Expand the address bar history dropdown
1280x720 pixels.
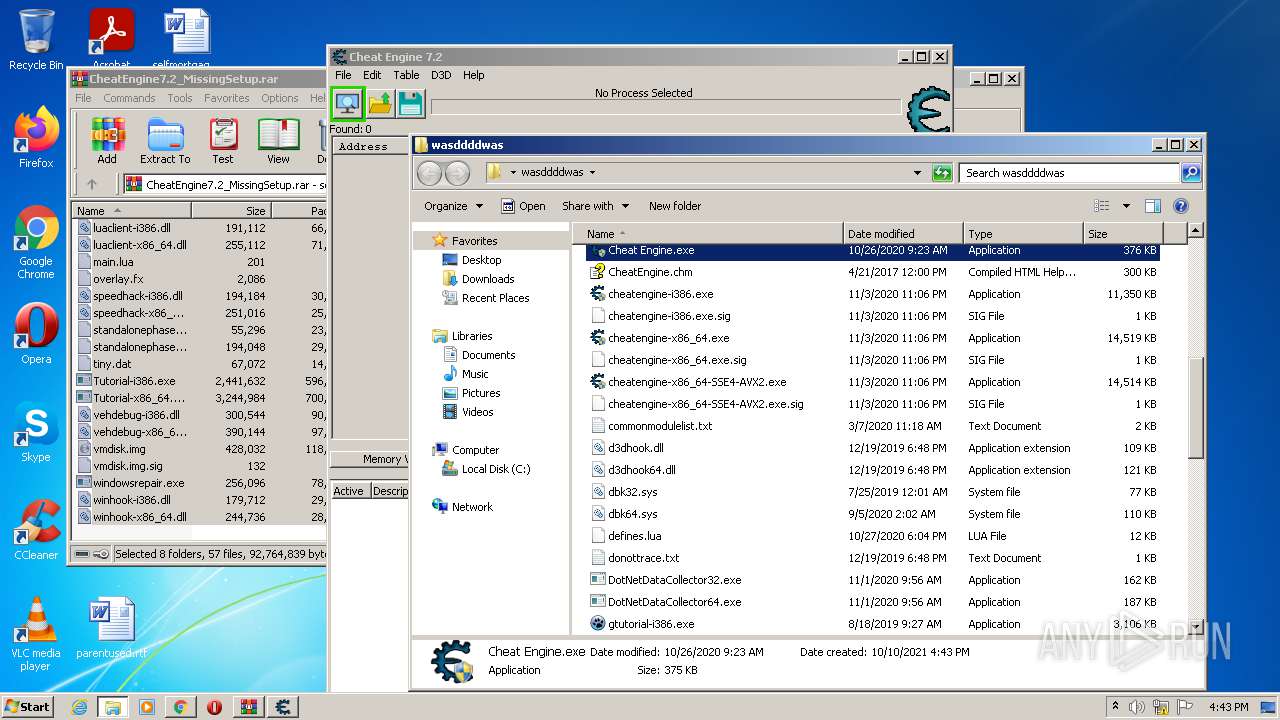[918, 173]
